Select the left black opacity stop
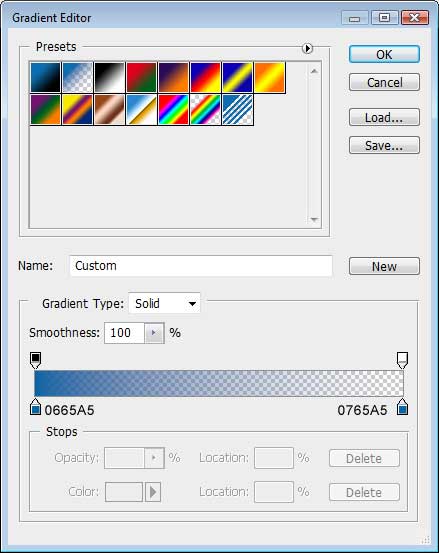This screenshot has width=439, height=553. point(36,360)
